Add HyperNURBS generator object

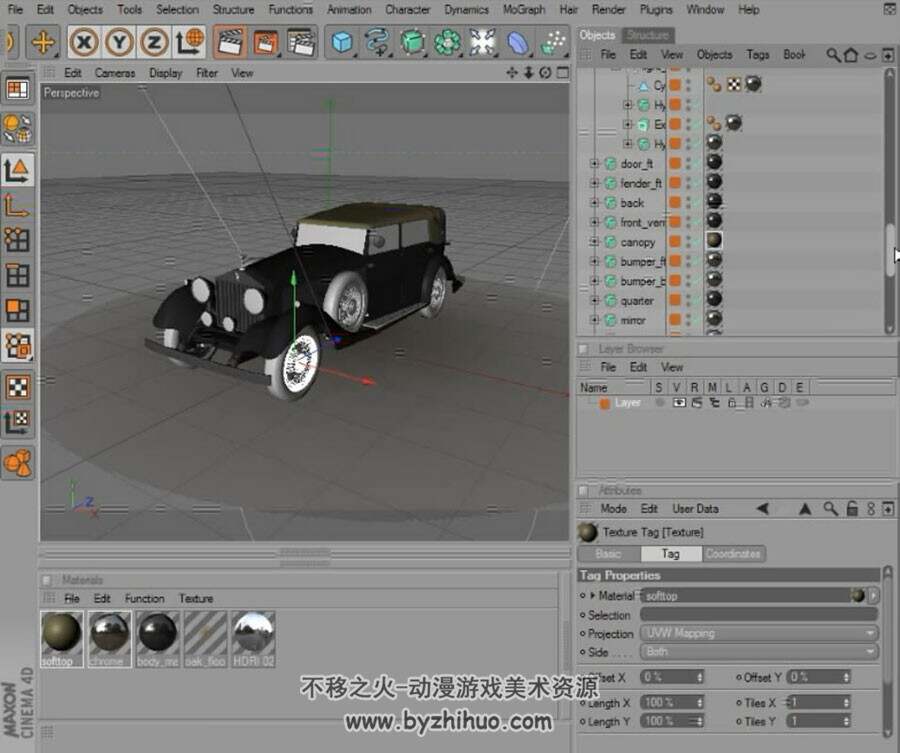point(412,42)
